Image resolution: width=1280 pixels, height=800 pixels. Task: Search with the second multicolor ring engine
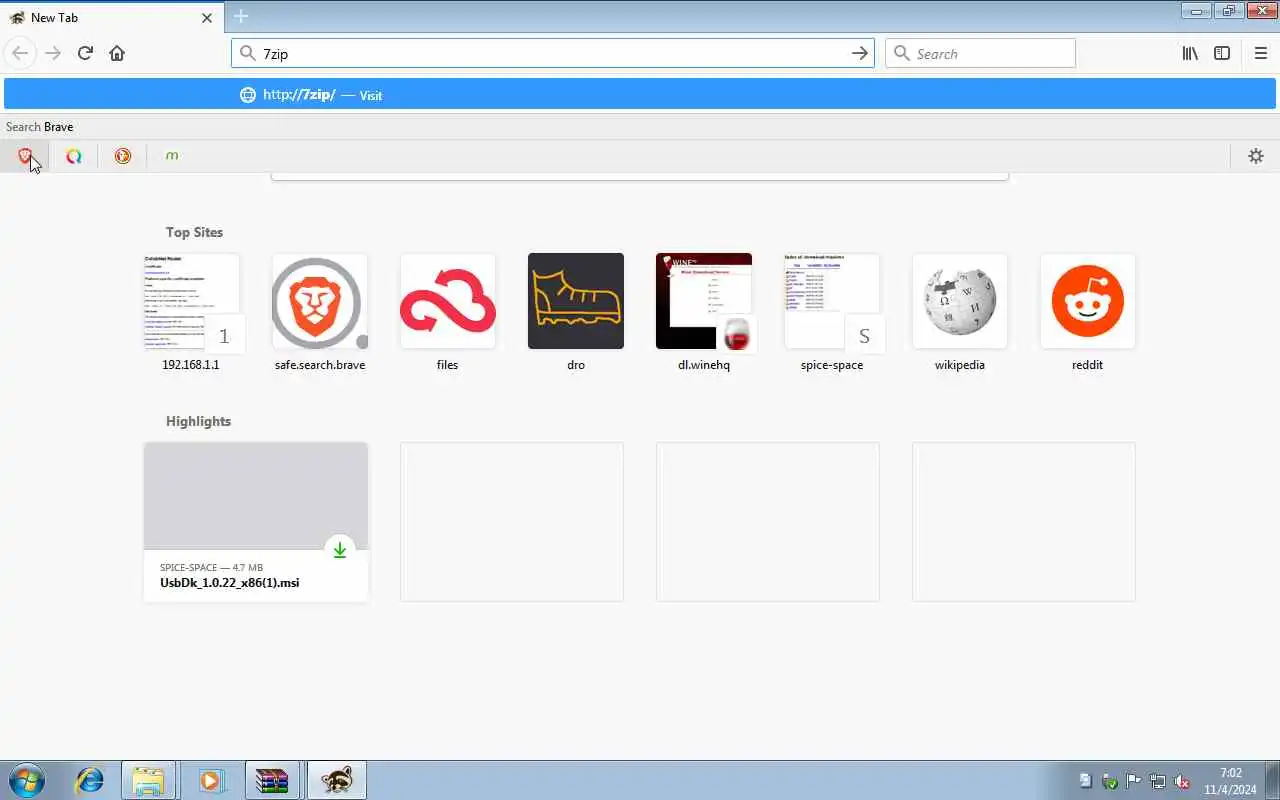73,156
